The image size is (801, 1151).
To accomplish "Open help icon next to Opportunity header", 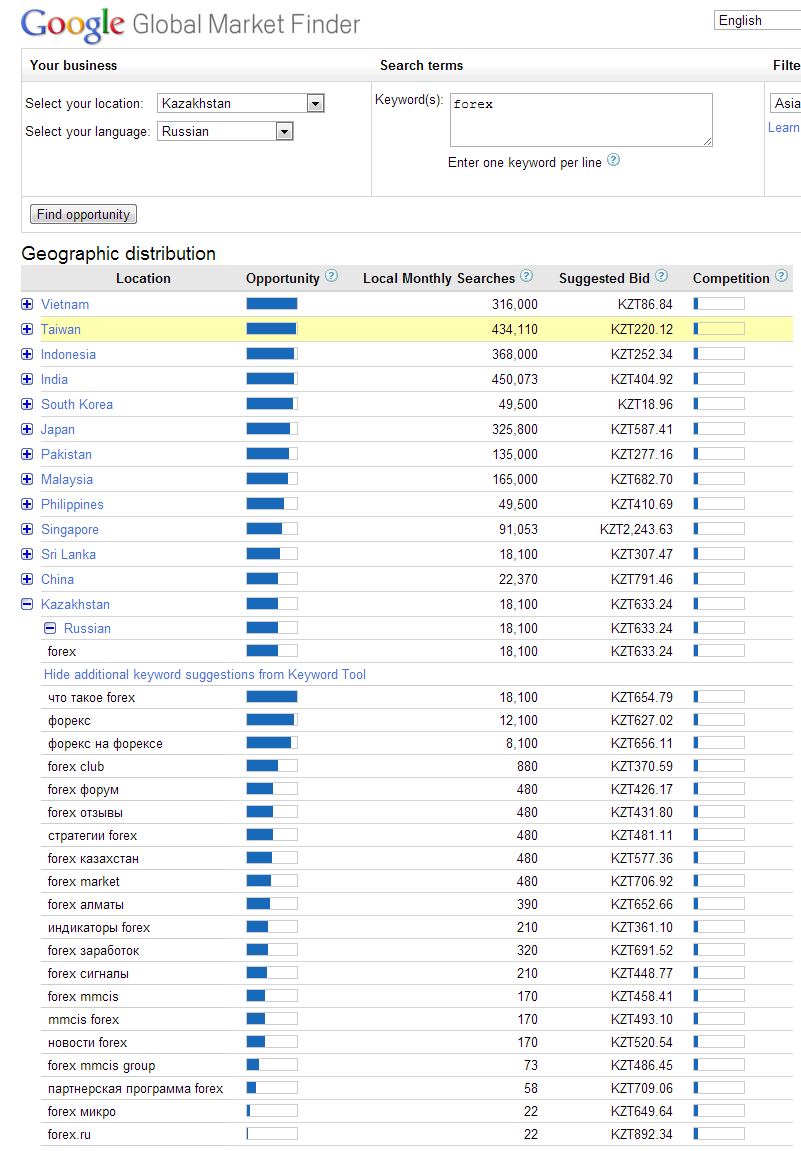I will click(332, 276).
